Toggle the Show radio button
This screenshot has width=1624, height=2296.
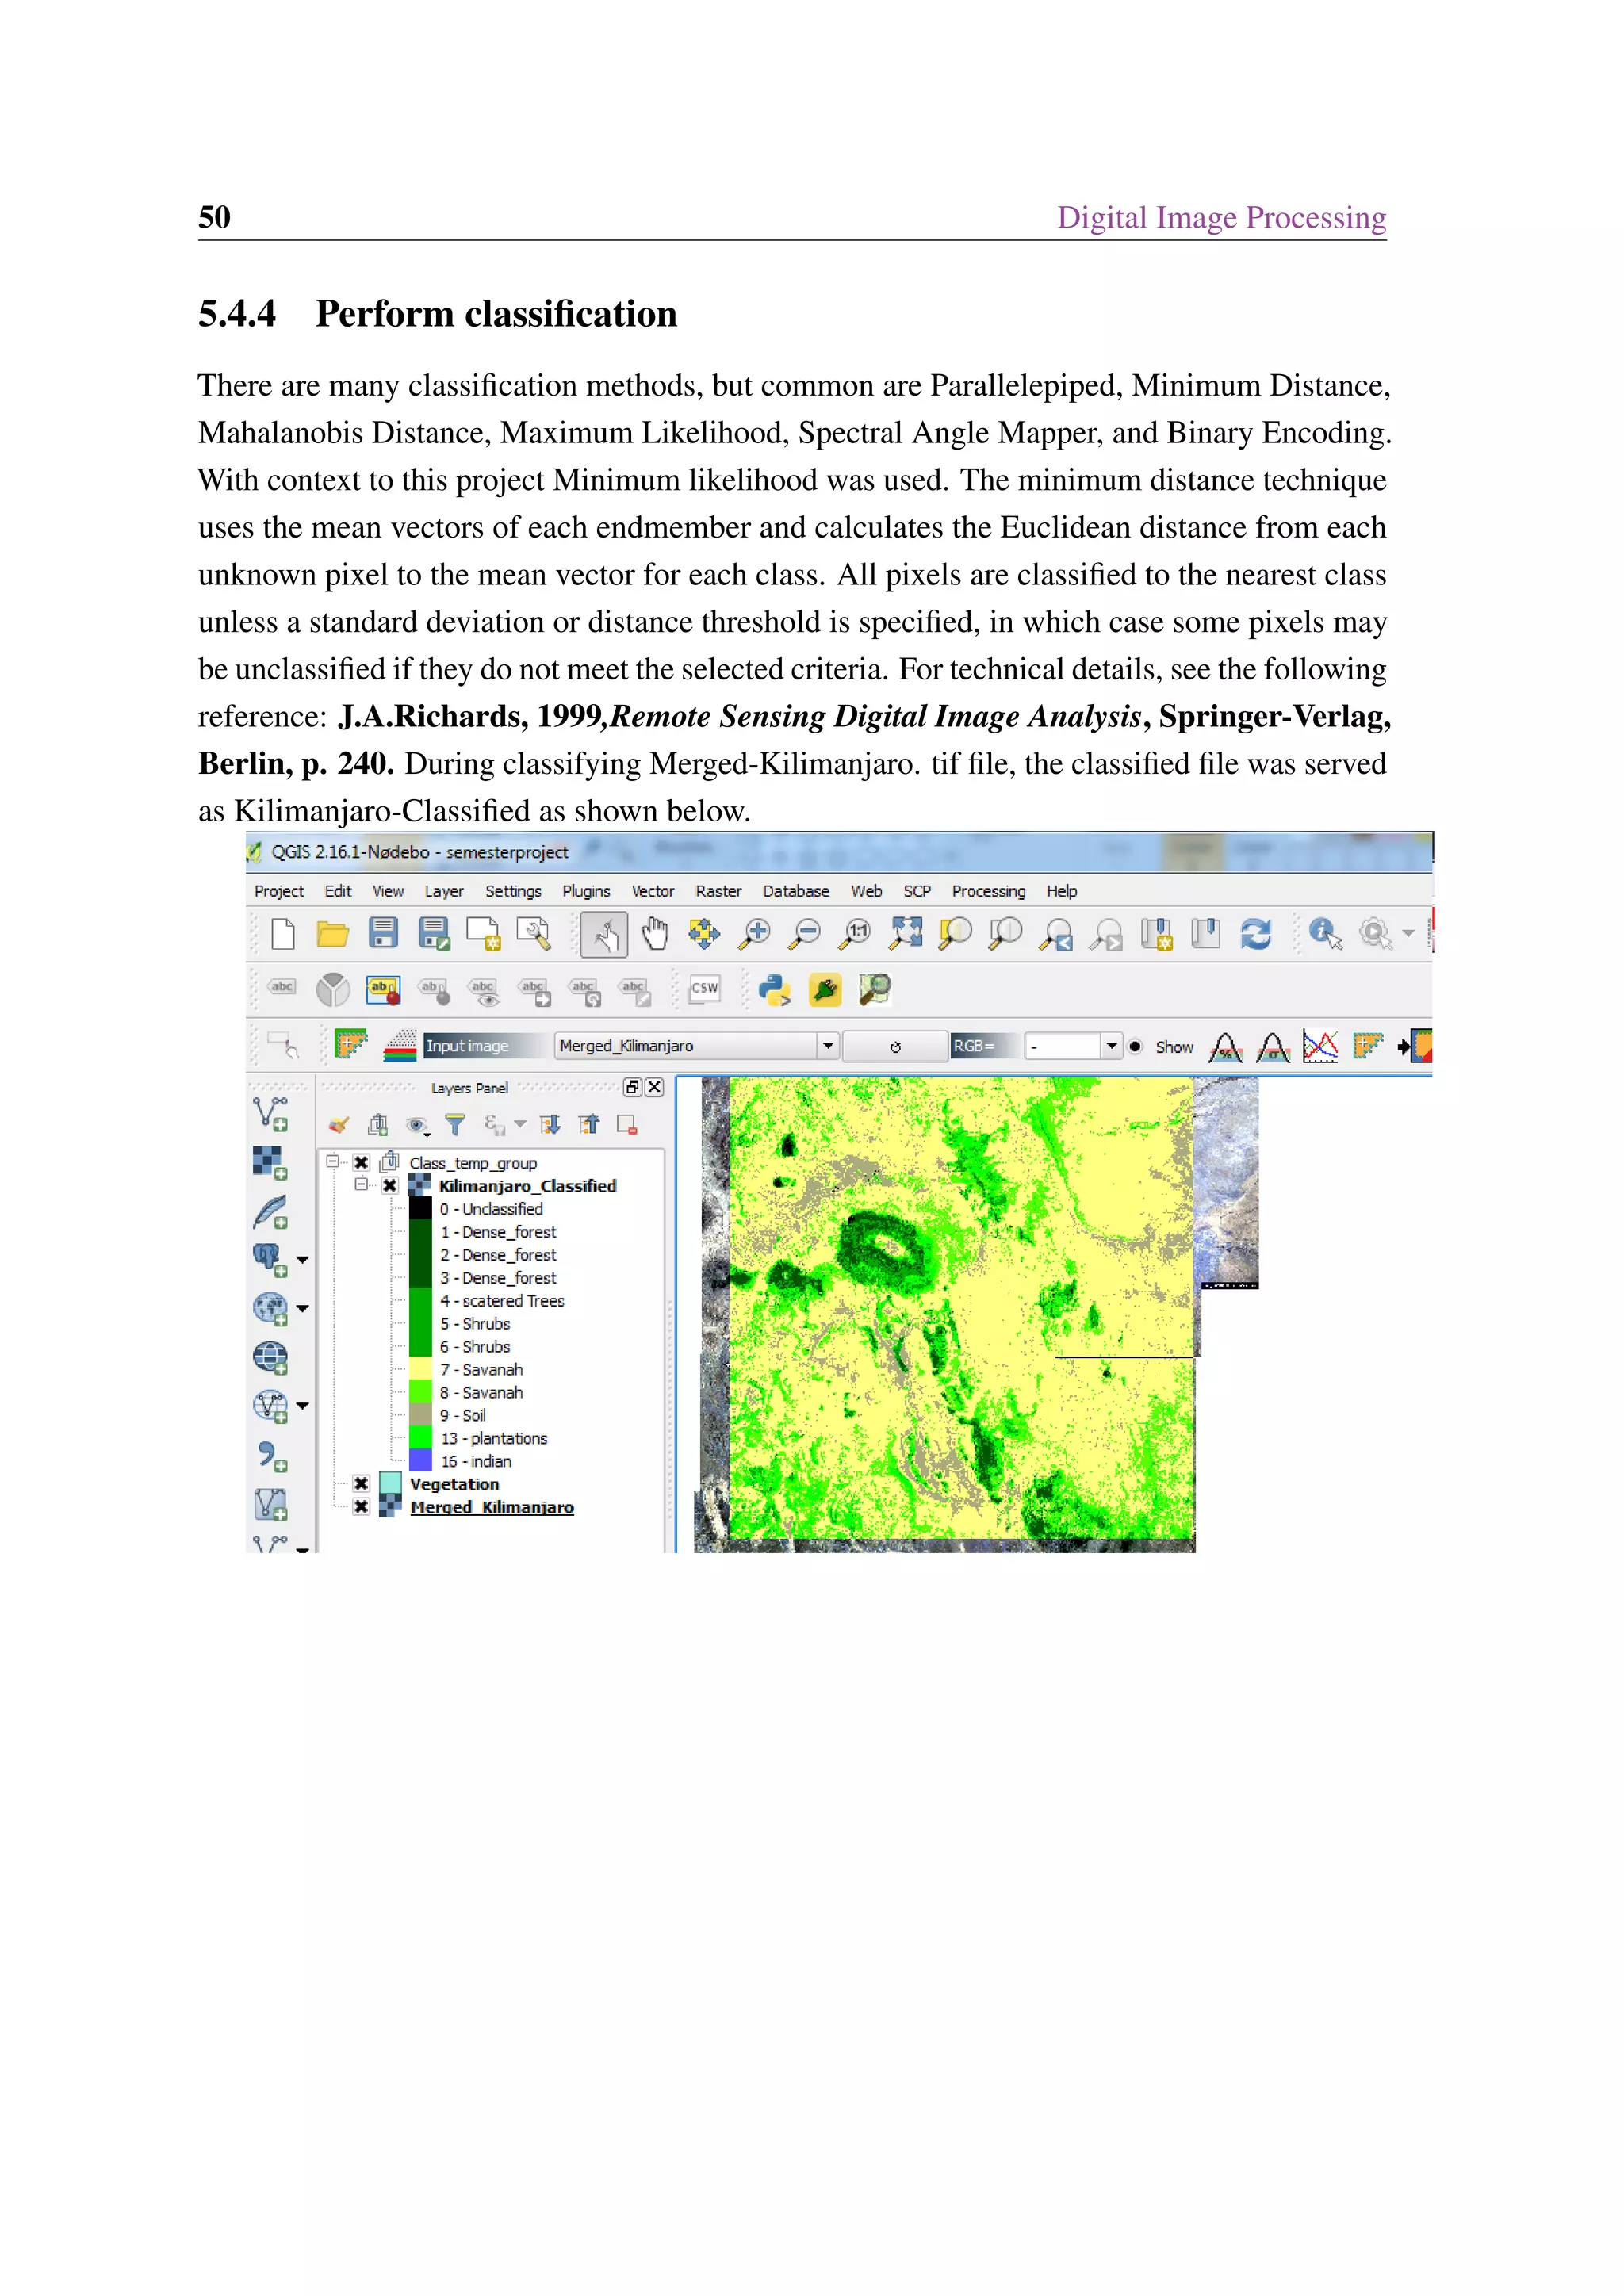[x=1135, y=1047]
